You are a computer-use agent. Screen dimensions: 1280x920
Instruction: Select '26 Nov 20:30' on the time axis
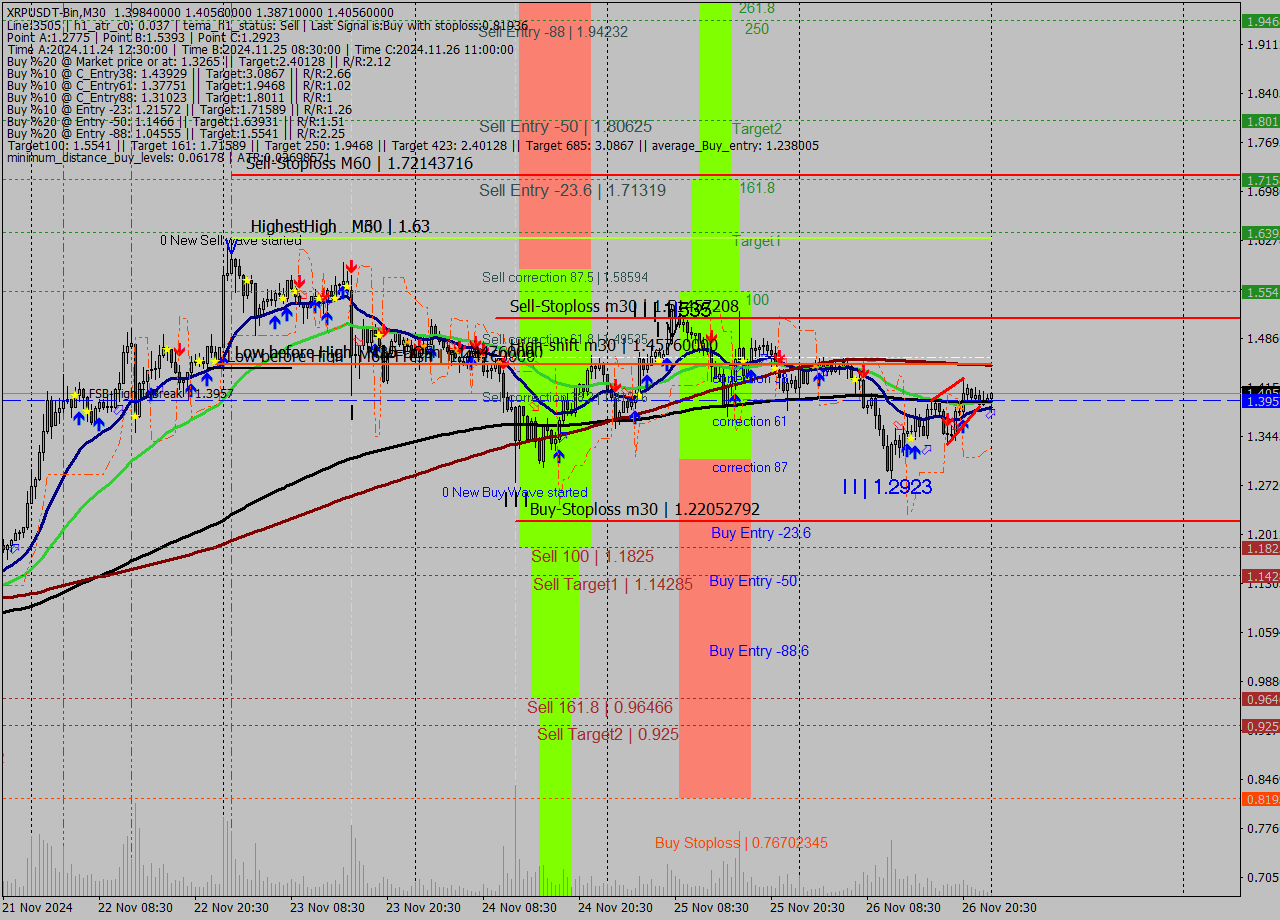click(x=1000, y=908)
